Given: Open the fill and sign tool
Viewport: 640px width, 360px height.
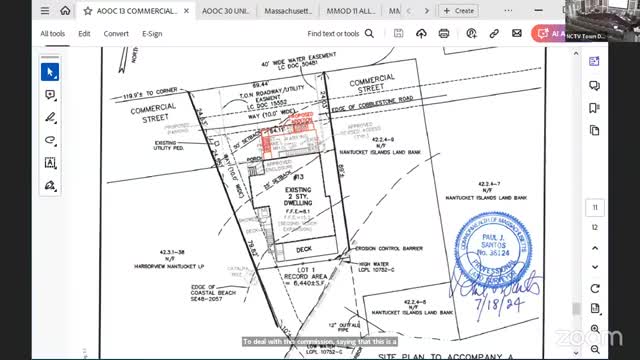Looking at the screenshot, I should (x=50, y=186).
